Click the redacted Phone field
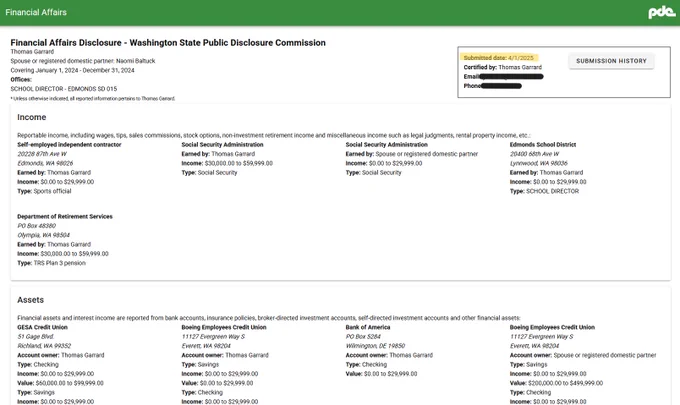This screenshot has height=405, width=680. (493, 86)
